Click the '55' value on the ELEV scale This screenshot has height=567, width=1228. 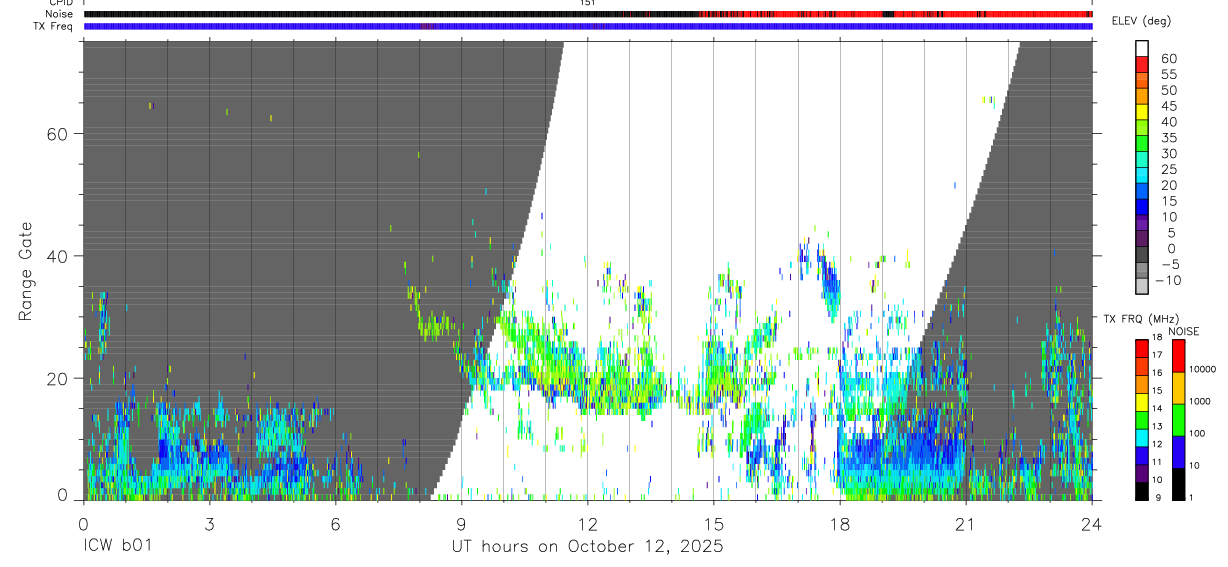[1168, 74]
